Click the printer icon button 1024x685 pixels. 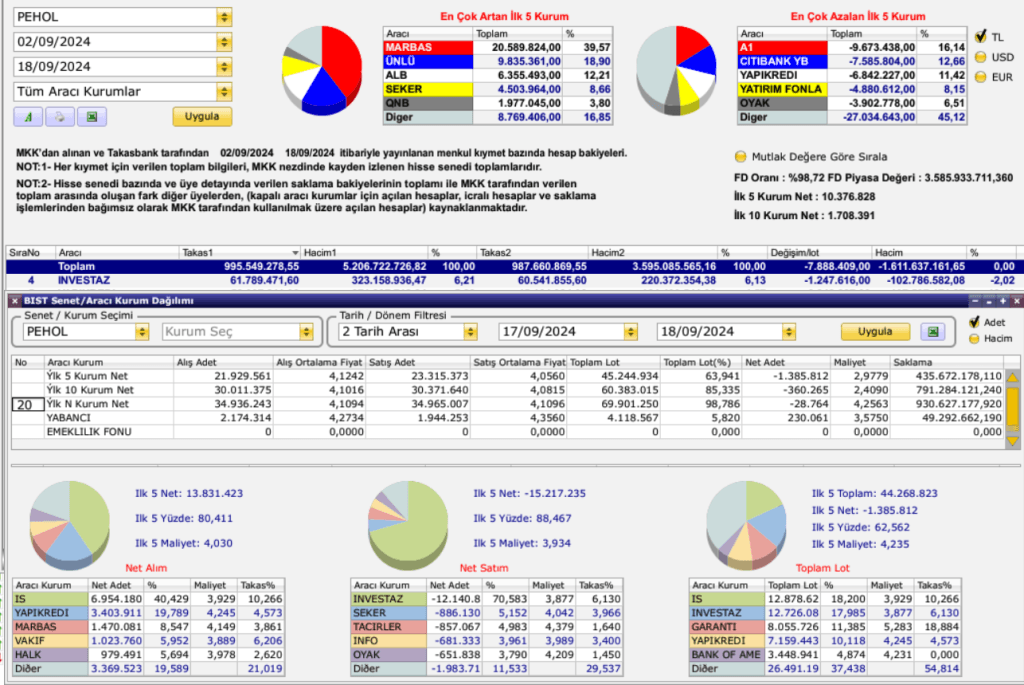(x=59, y=117)
